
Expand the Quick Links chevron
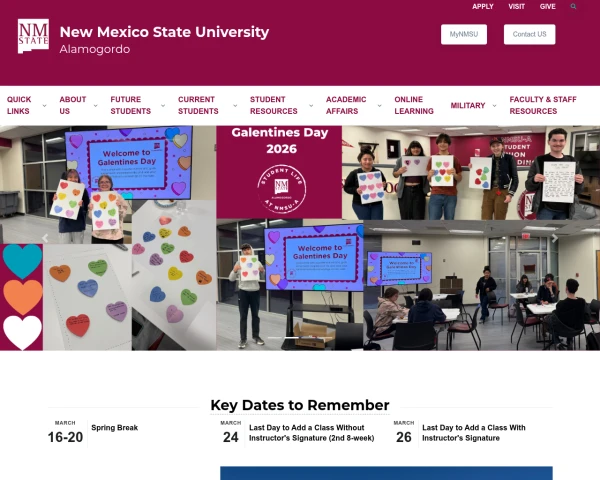[x=44, y=106]
